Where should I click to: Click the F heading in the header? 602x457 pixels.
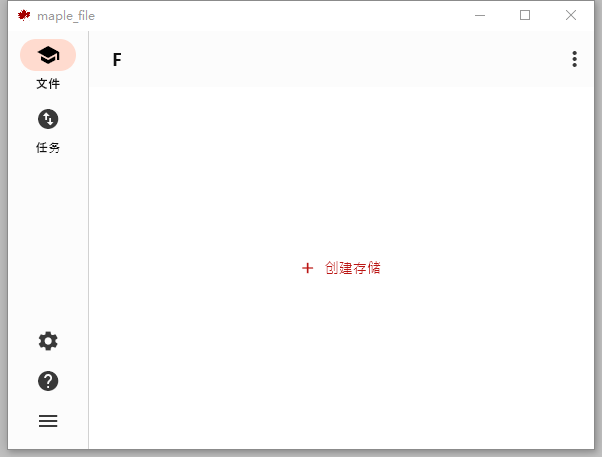117,60
